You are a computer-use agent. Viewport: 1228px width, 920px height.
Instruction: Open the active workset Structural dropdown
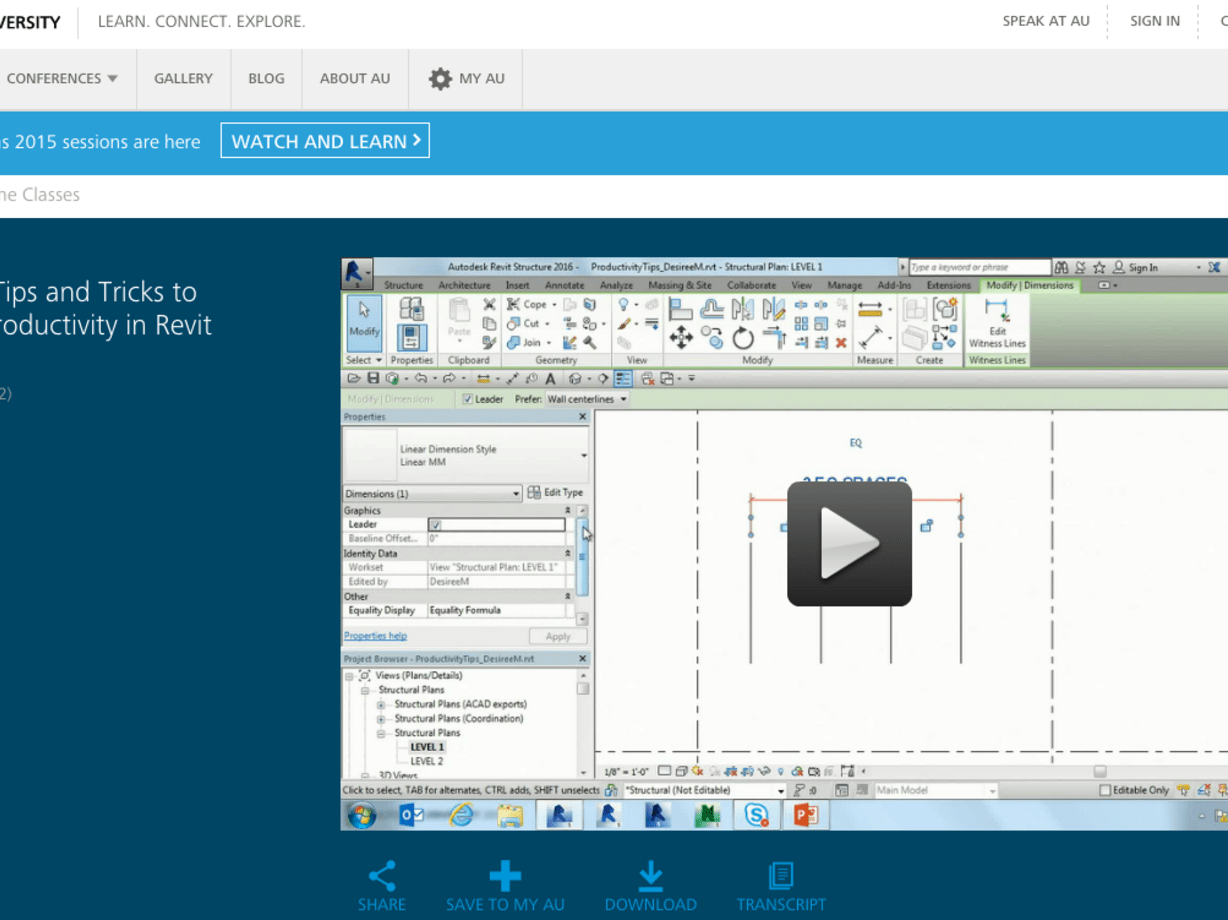pos(705,790)
